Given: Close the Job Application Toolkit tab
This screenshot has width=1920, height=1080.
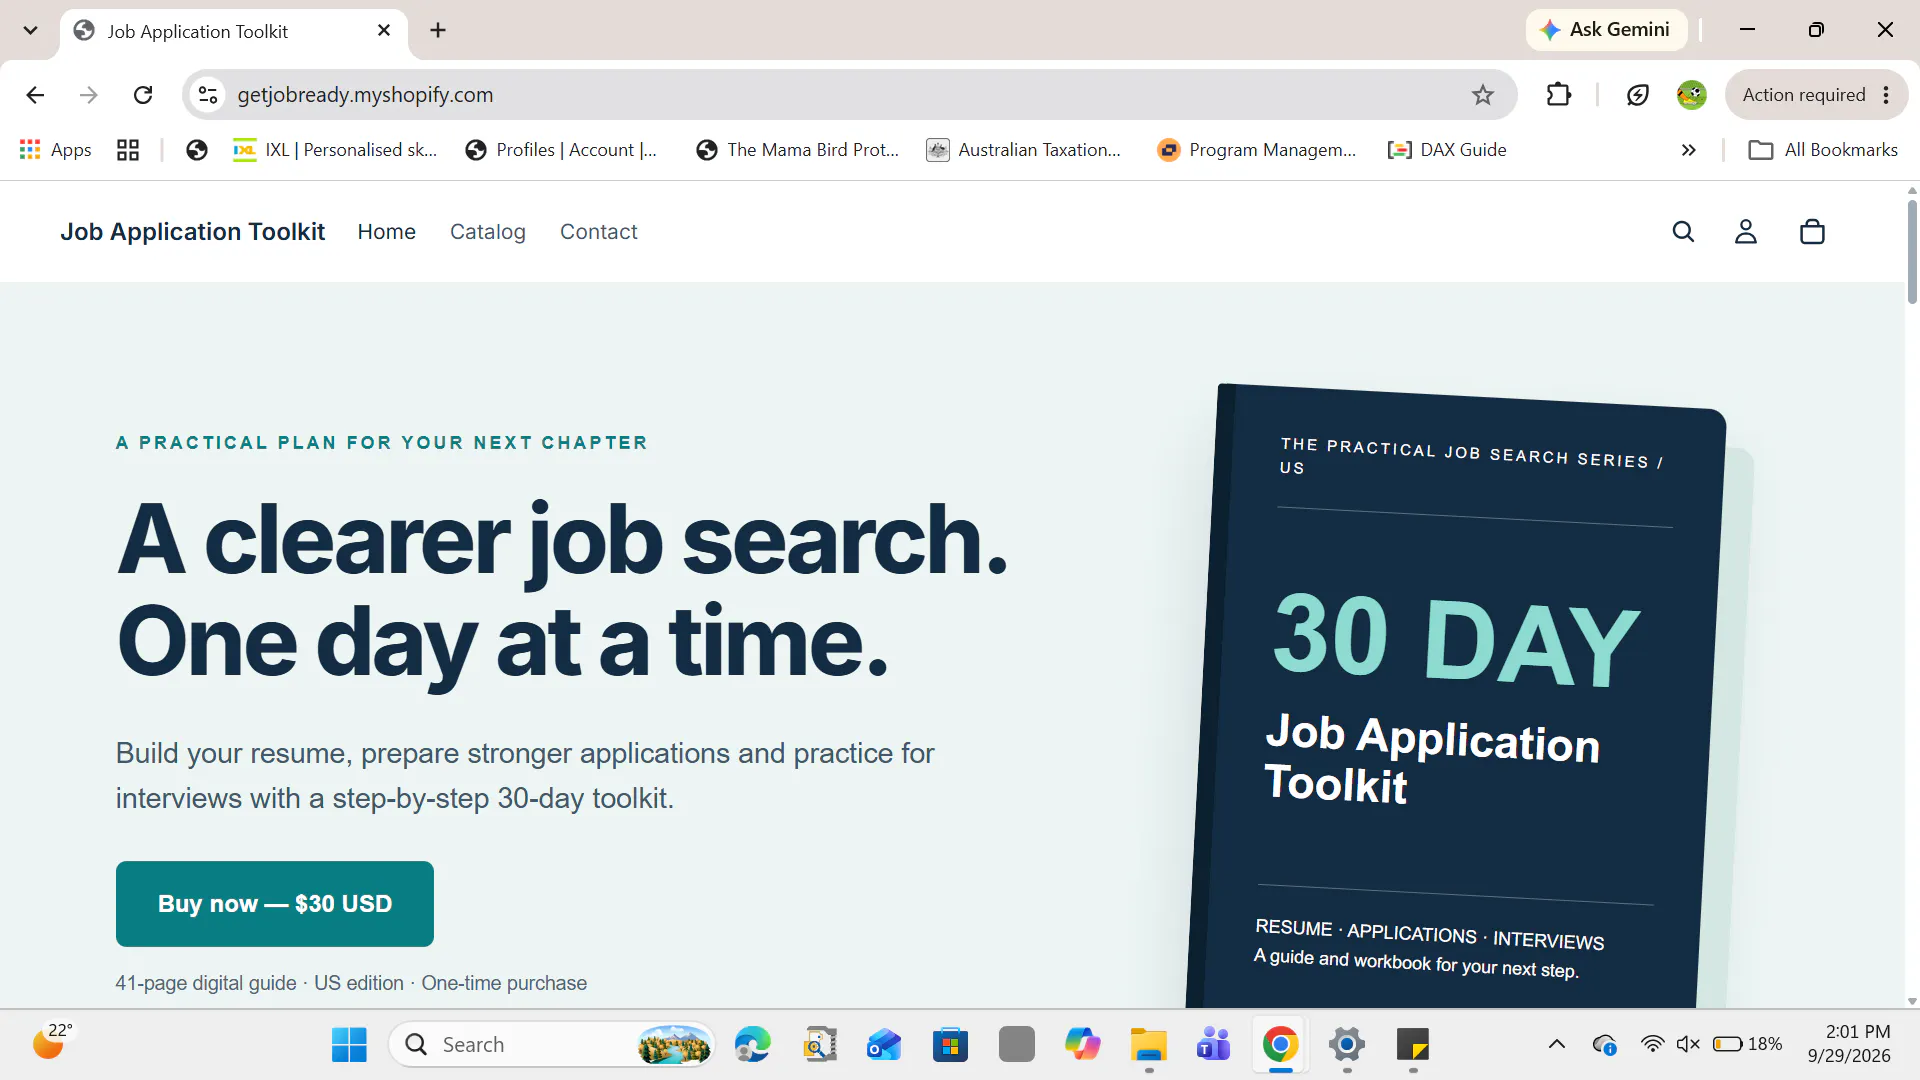Looking at the screenshot, I should click(x=384, y=31).
